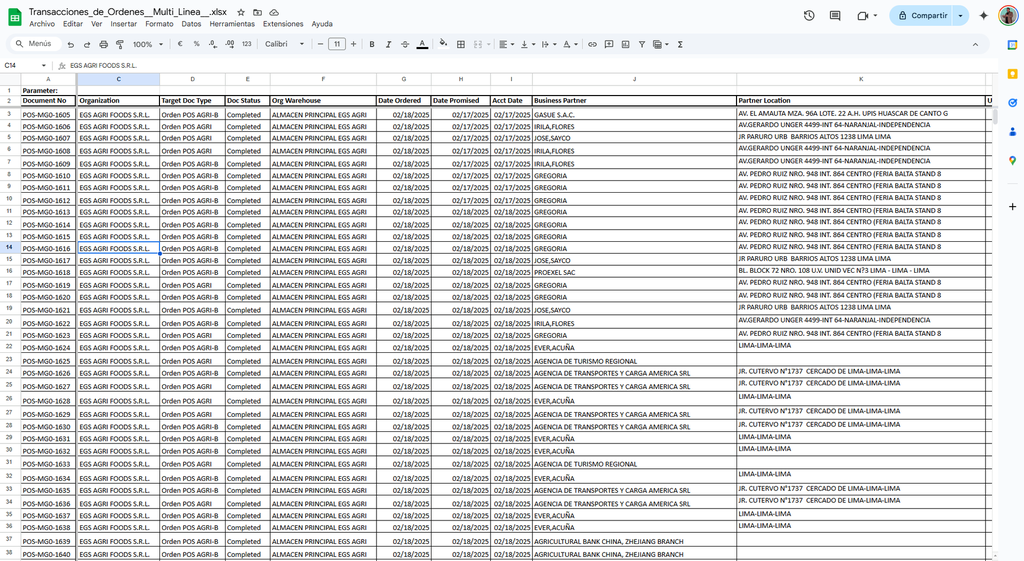Select the cell PROEXEL SAC
This screenshot has width=1024, height=561.
point(634,272)
